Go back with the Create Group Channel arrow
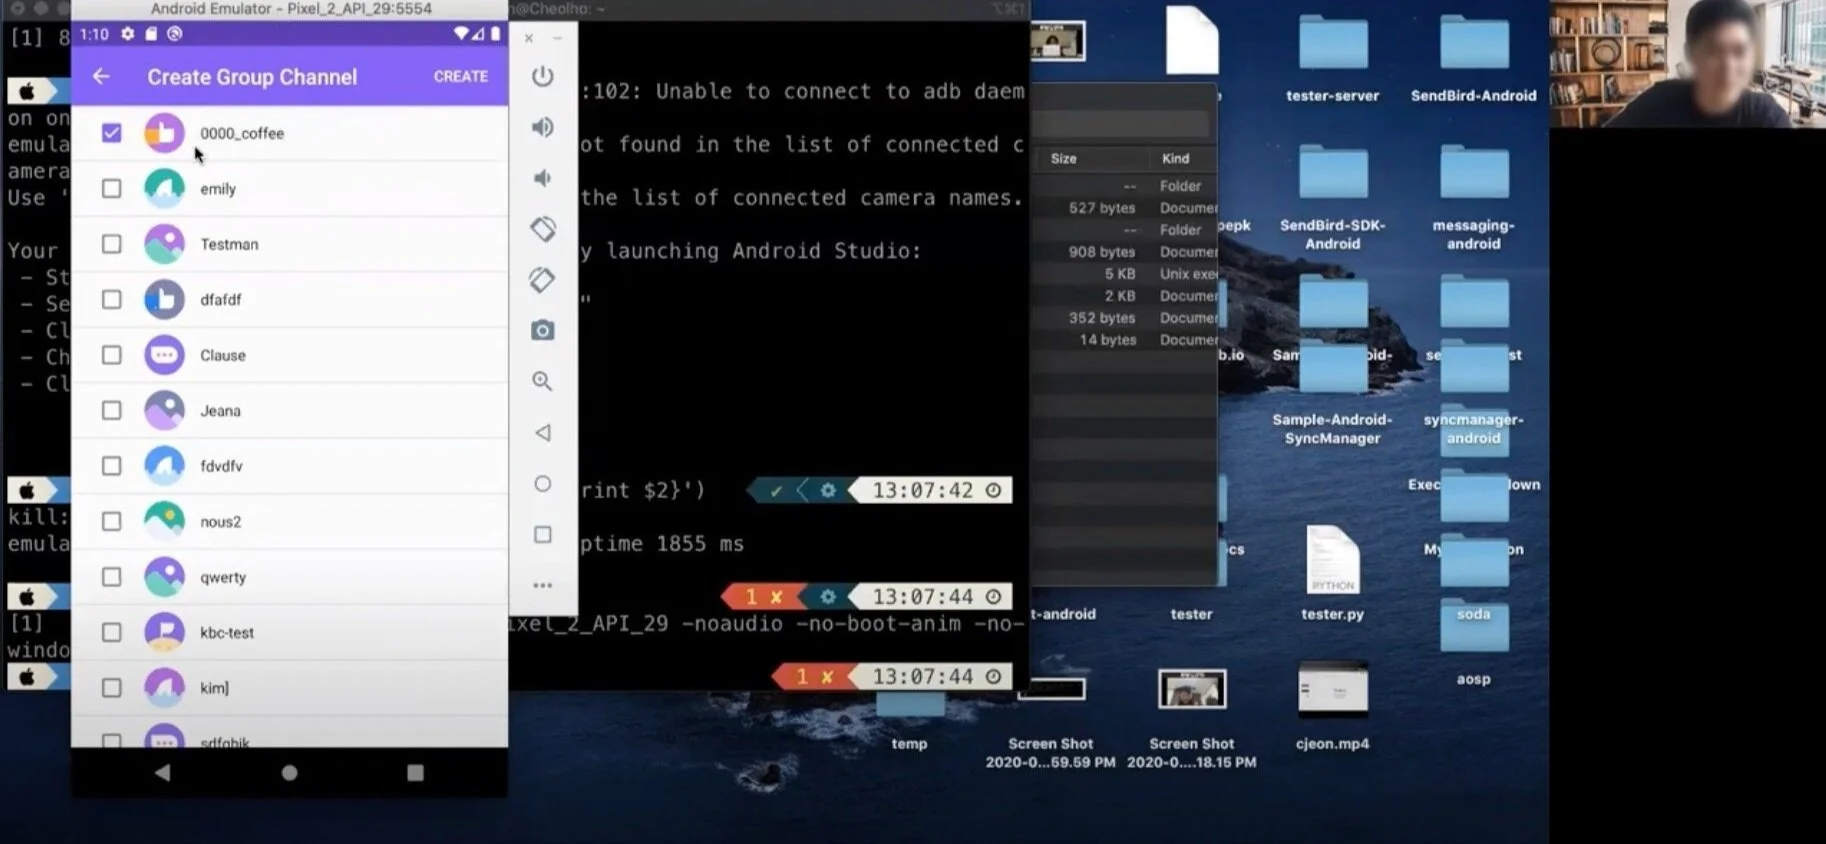 click(101, 76)
